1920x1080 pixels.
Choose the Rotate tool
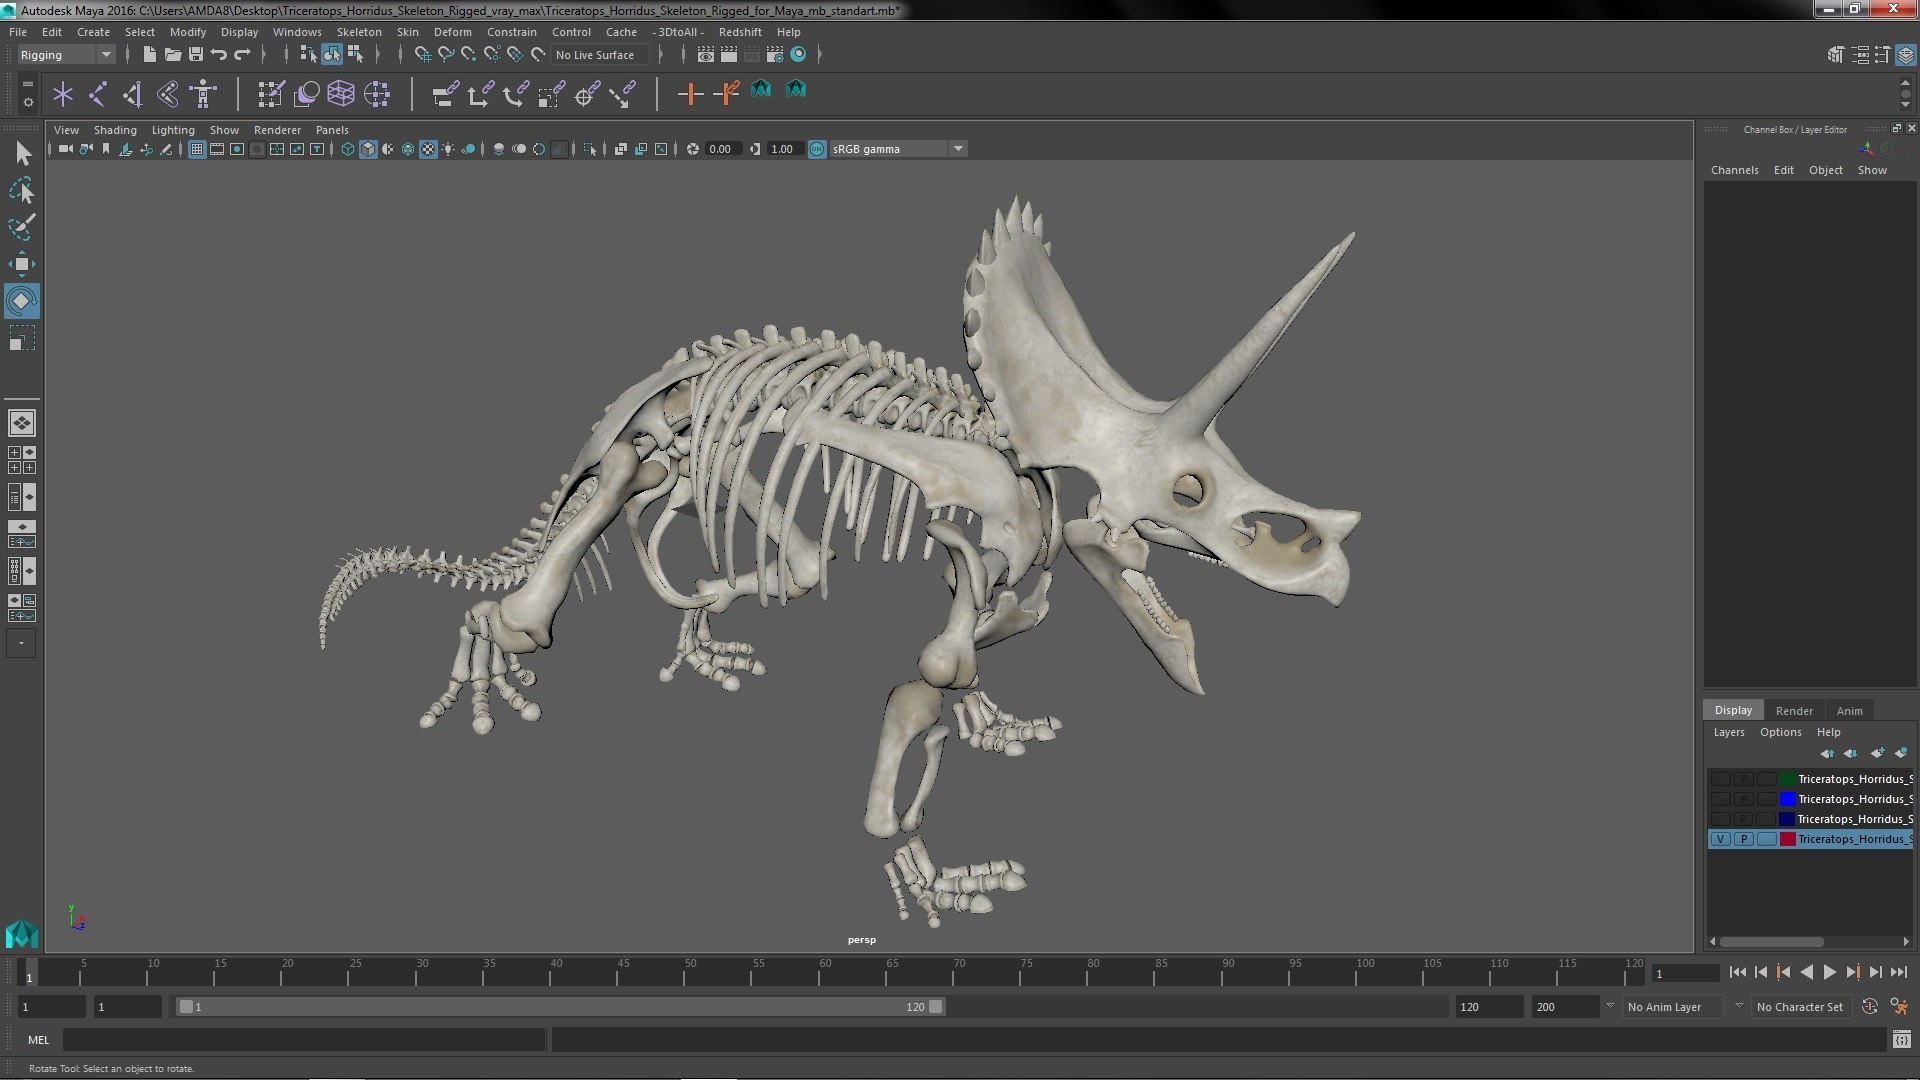(22, 301)
